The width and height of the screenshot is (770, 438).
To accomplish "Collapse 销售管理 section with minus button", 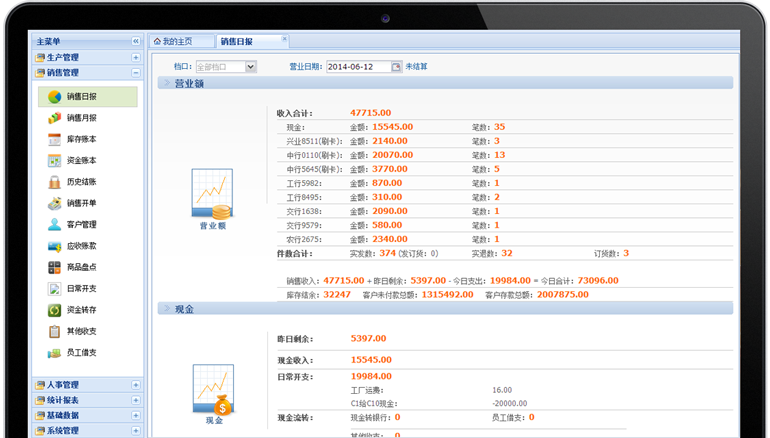I will (x=136, y=73).
